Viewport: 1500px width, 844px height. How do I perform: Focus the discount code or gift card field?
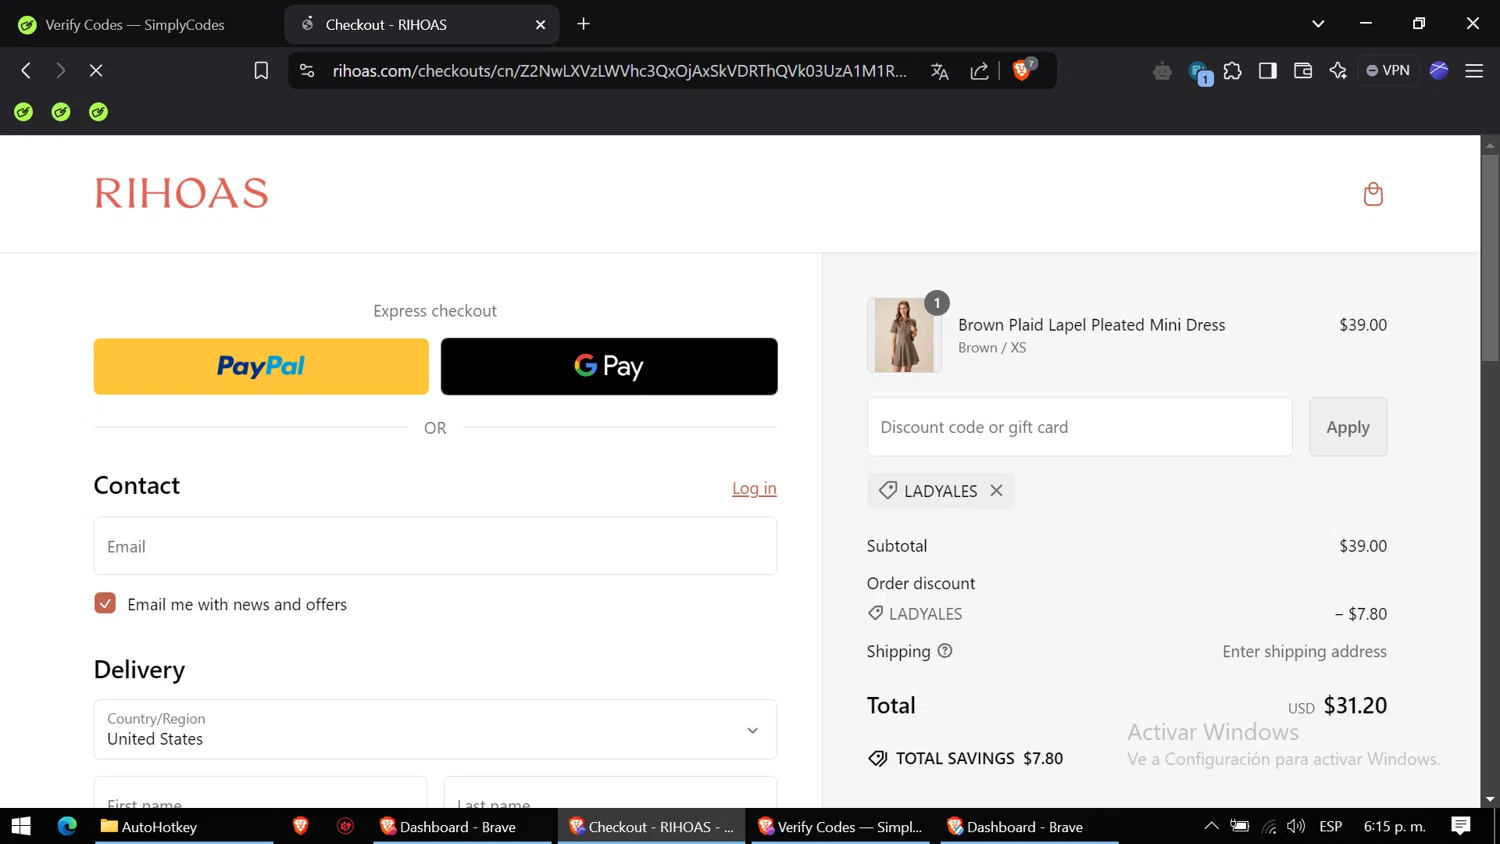(1080, 427)
